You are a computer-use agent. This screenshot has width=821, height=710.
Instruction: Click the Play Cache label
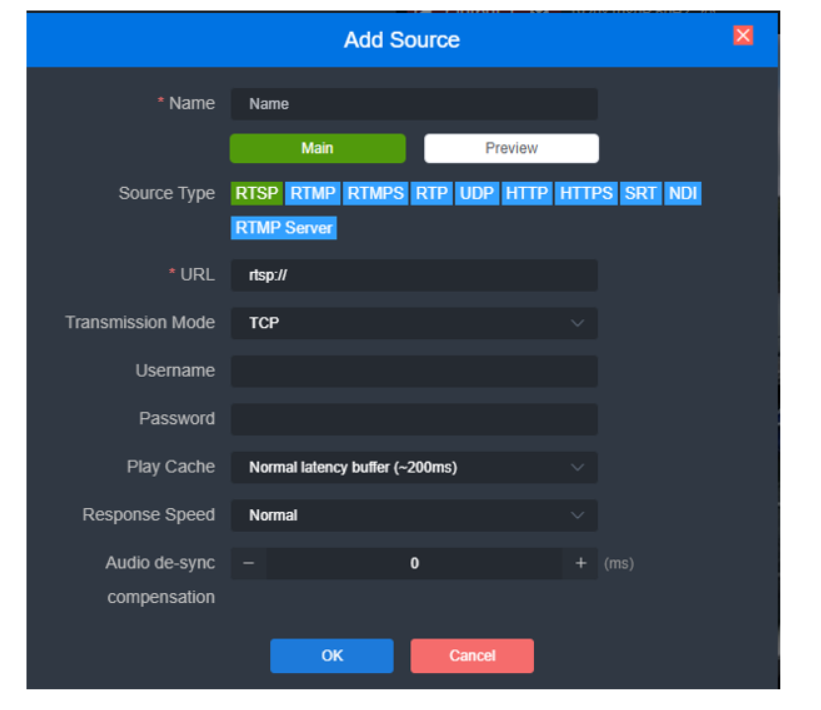tap(171, 467)
